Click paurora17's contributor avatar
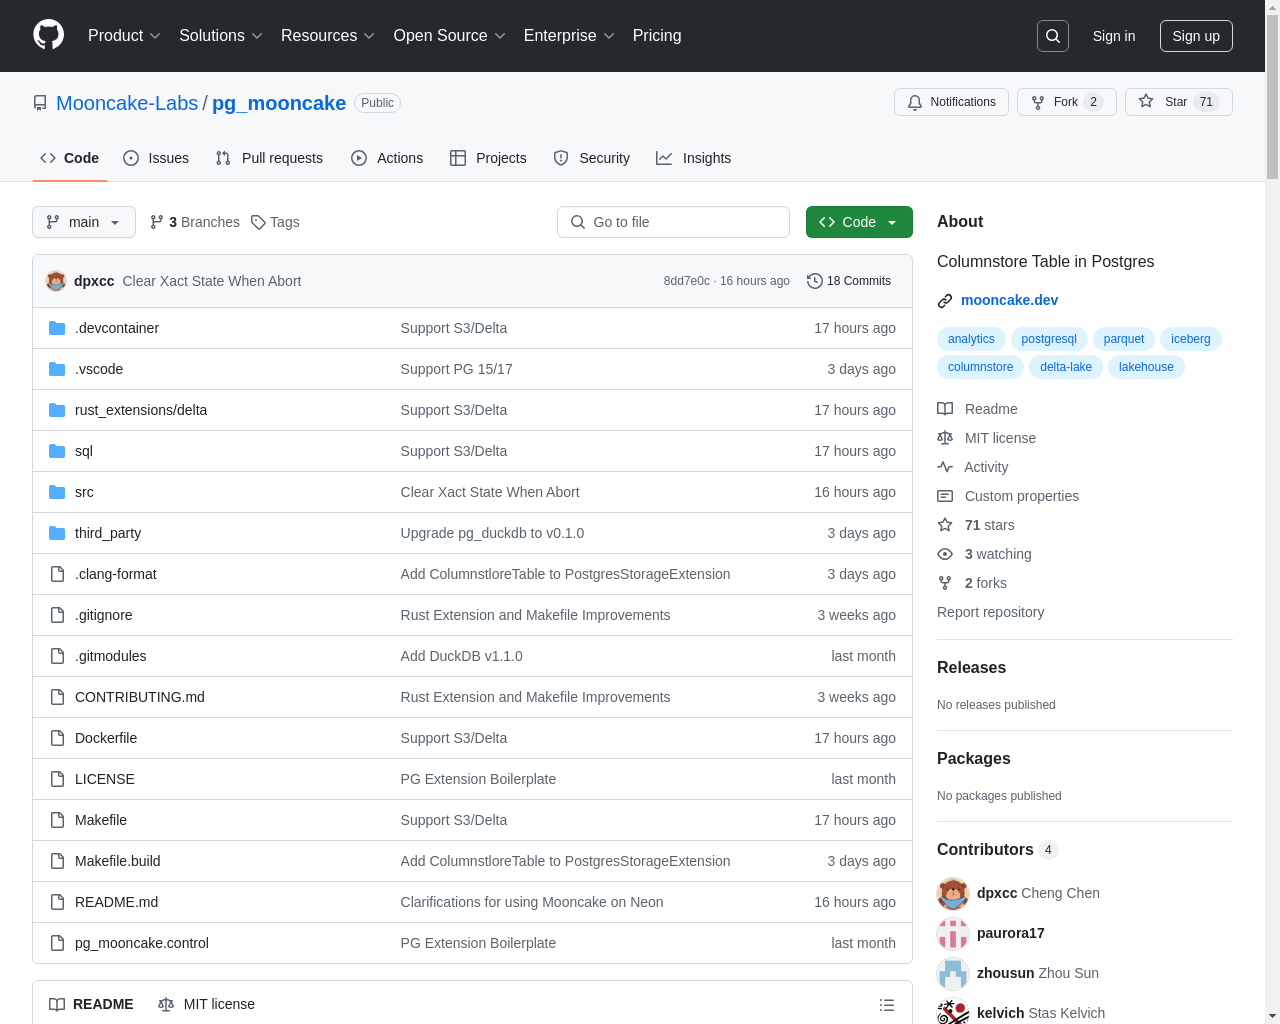Image resolution: width=1280 pixels, height=1024 pixels. pyautogui.click(x=953, y=933)
